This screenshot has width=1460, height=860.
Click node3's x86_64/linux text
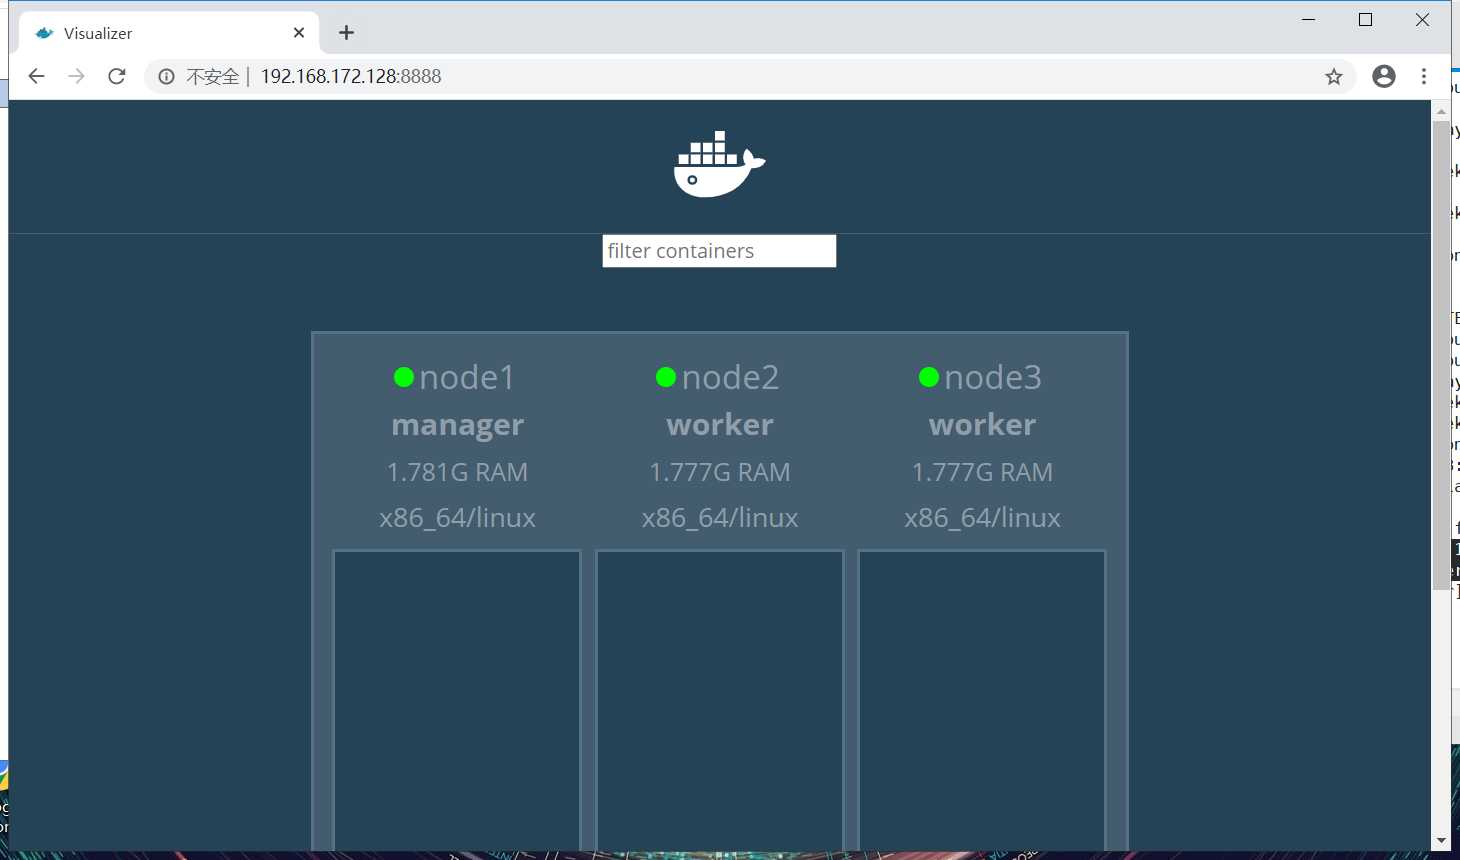983,518
